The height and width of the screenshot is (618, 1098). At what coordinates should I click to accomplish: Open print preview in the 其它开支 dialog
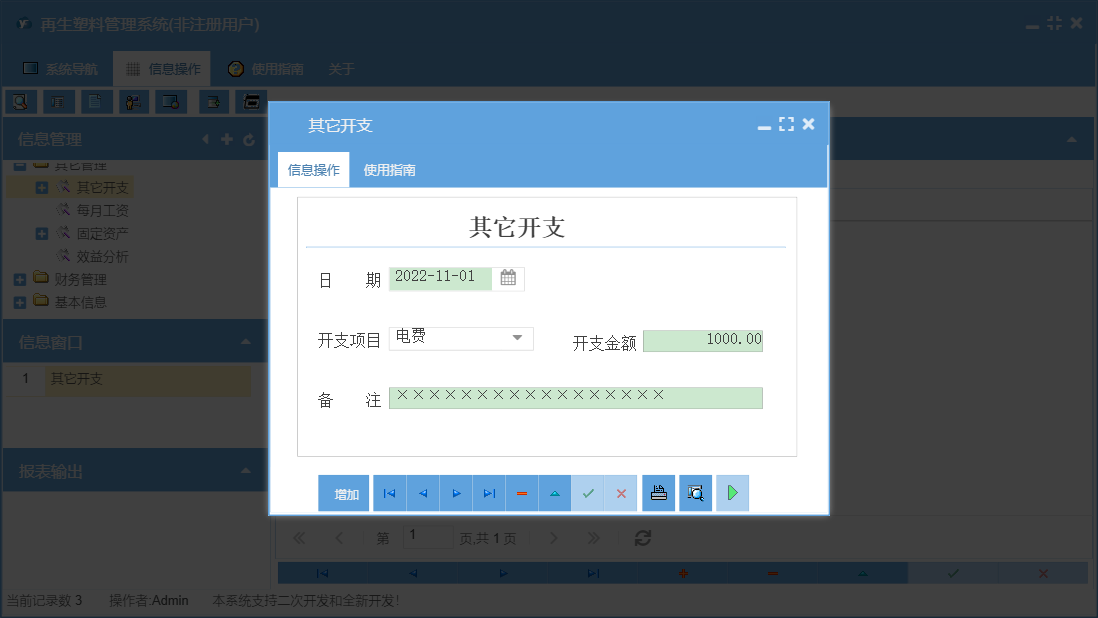coord(695,492)
